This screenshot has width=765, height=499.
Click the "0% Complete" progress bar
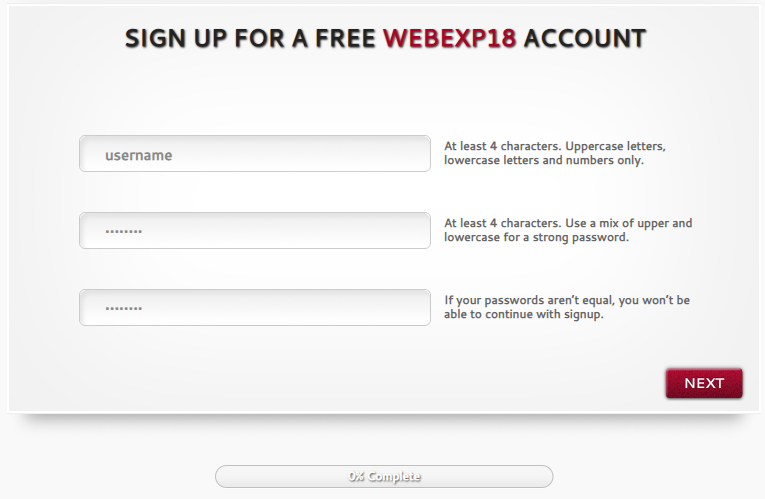pos(384,477)
